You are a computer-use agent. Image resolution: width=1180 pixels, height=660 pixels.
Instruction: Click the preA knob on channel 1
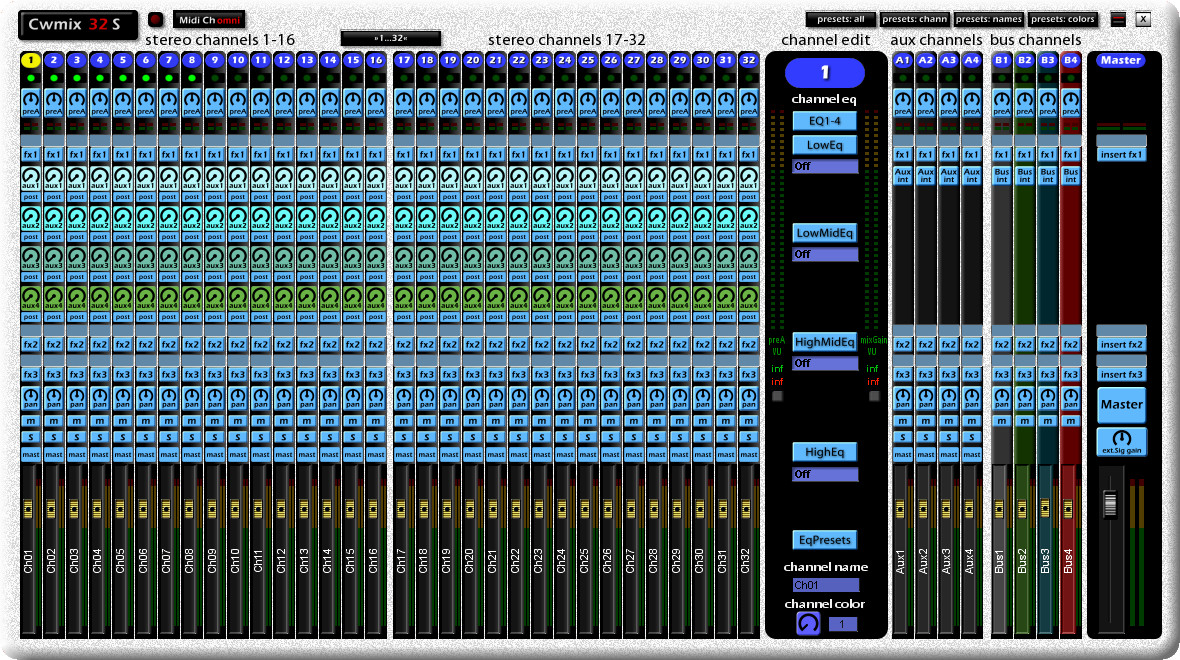point(29,100)
